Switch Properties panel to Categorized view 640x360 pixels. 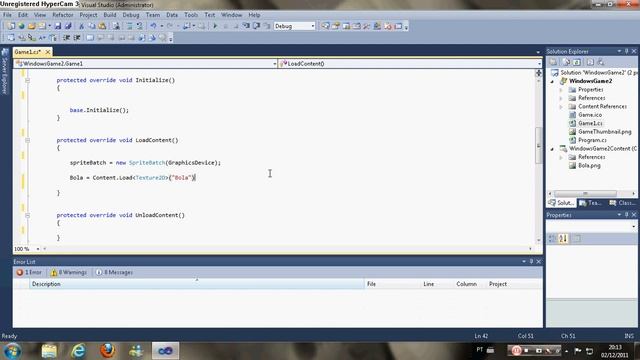pyautogui.click(x=552, y=239)
